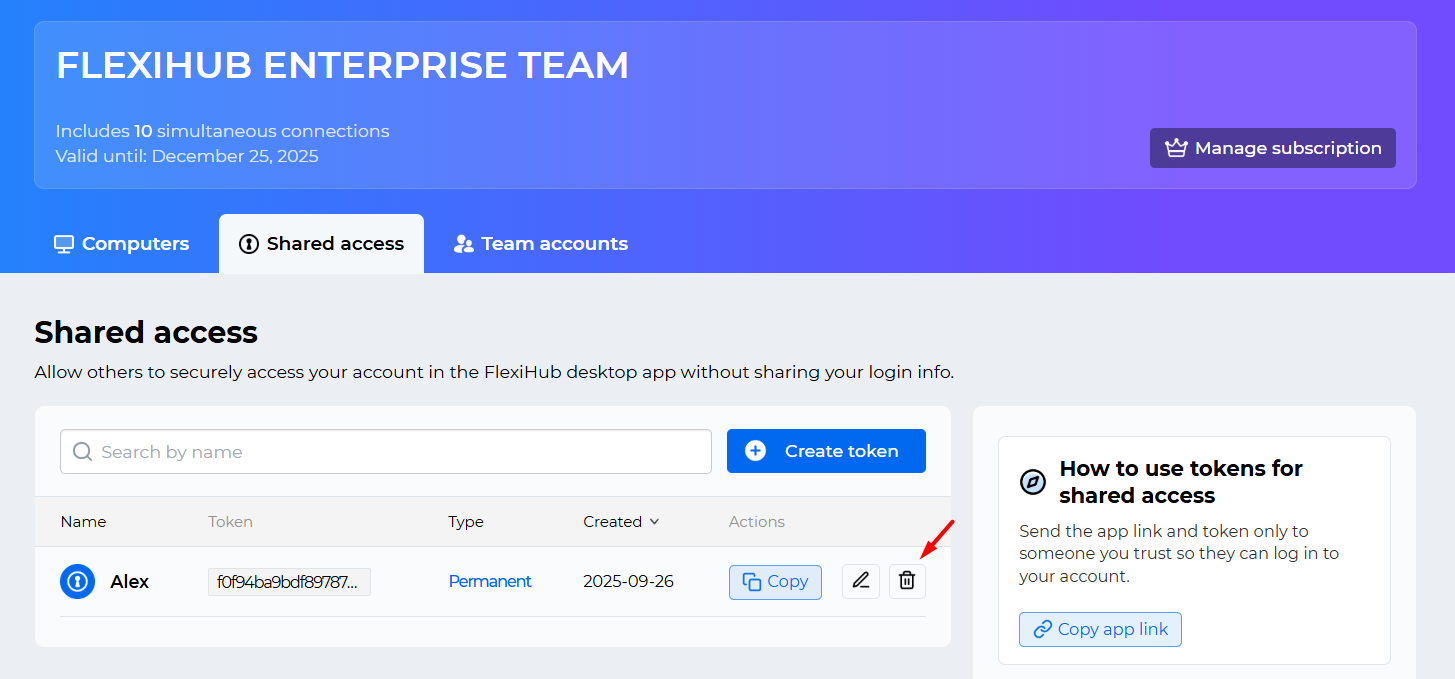The height and width of the screenshot is (679, 1455).
Task: Click the Alex token name
Action: (130, 582)
